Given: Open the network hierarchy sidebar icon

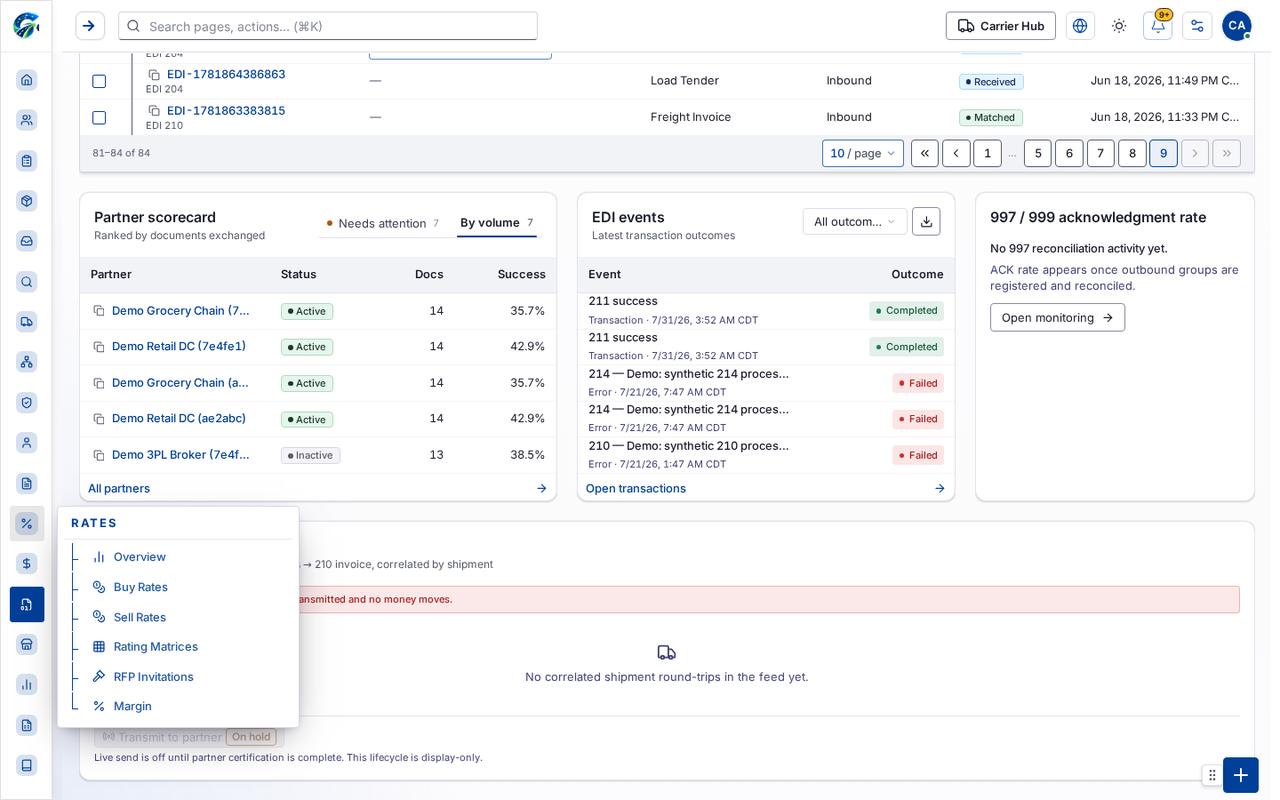Looking at the screenshot, I should [27, 362].
